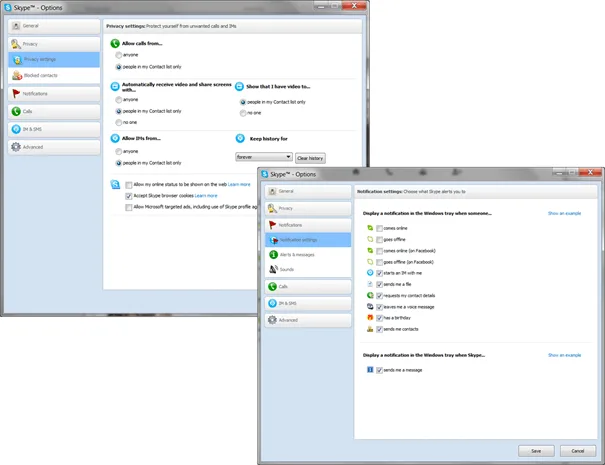Viewport: 605px width, 465px height.
Task: Open Advanced section in back window
Action: [54, 147]
